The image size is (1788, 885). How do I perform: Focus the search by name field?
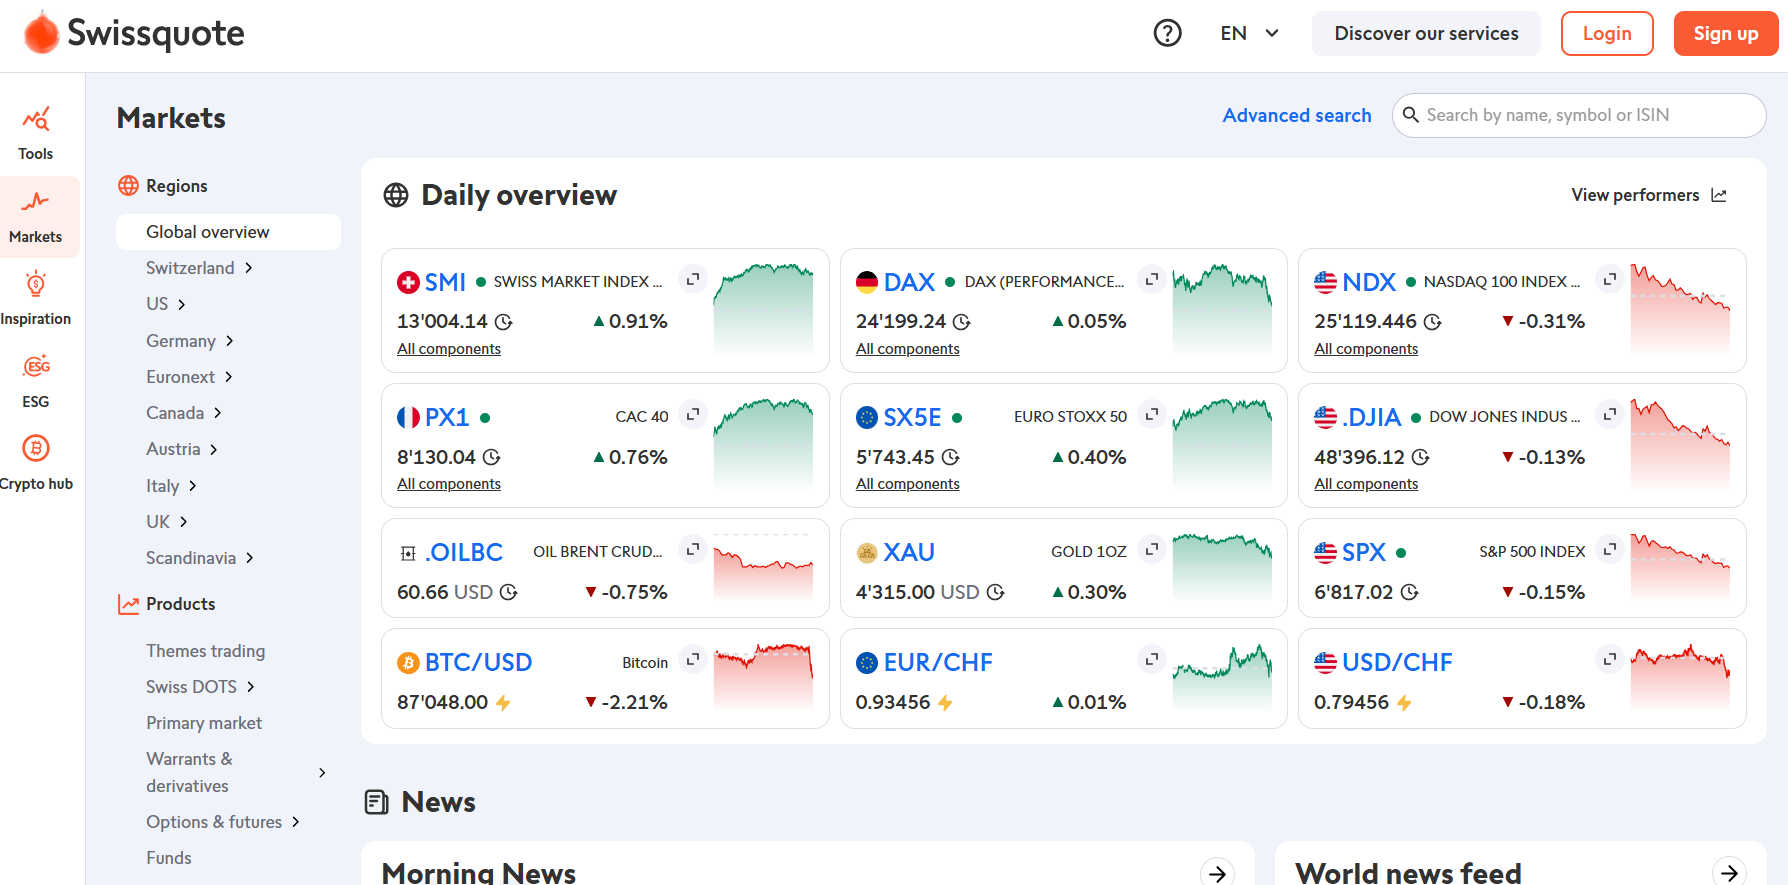pos(1579,115)
